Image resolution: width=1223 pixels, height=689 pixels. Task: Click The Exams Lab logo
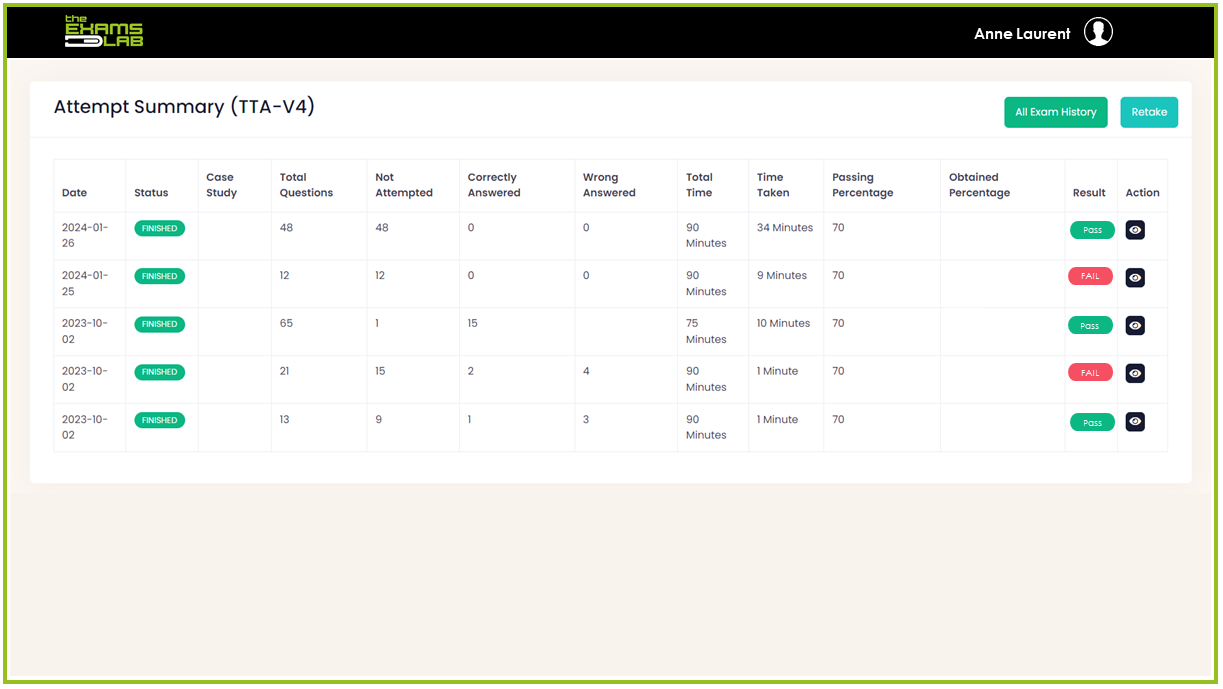tap(104, 32)
